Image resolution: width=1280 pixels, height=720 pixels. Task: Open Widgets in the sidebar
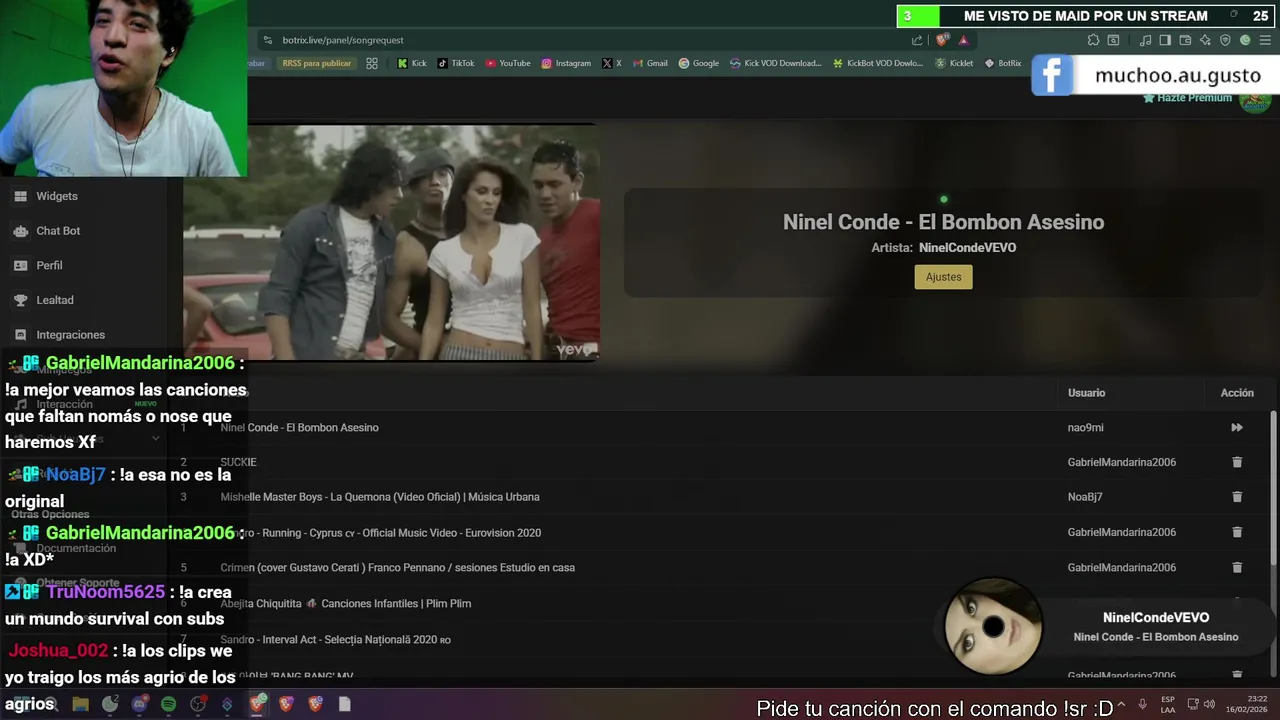pos(57,196)
